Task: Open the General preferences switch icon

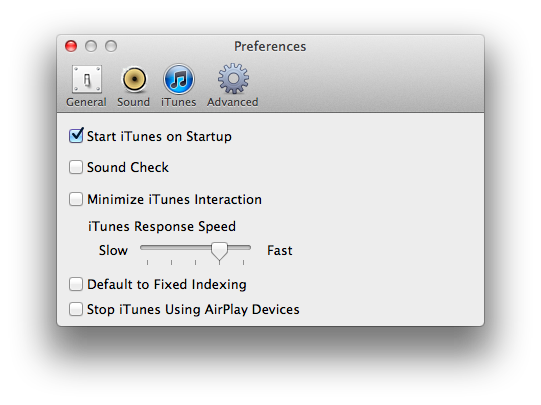Action: (x=87, y=79)
